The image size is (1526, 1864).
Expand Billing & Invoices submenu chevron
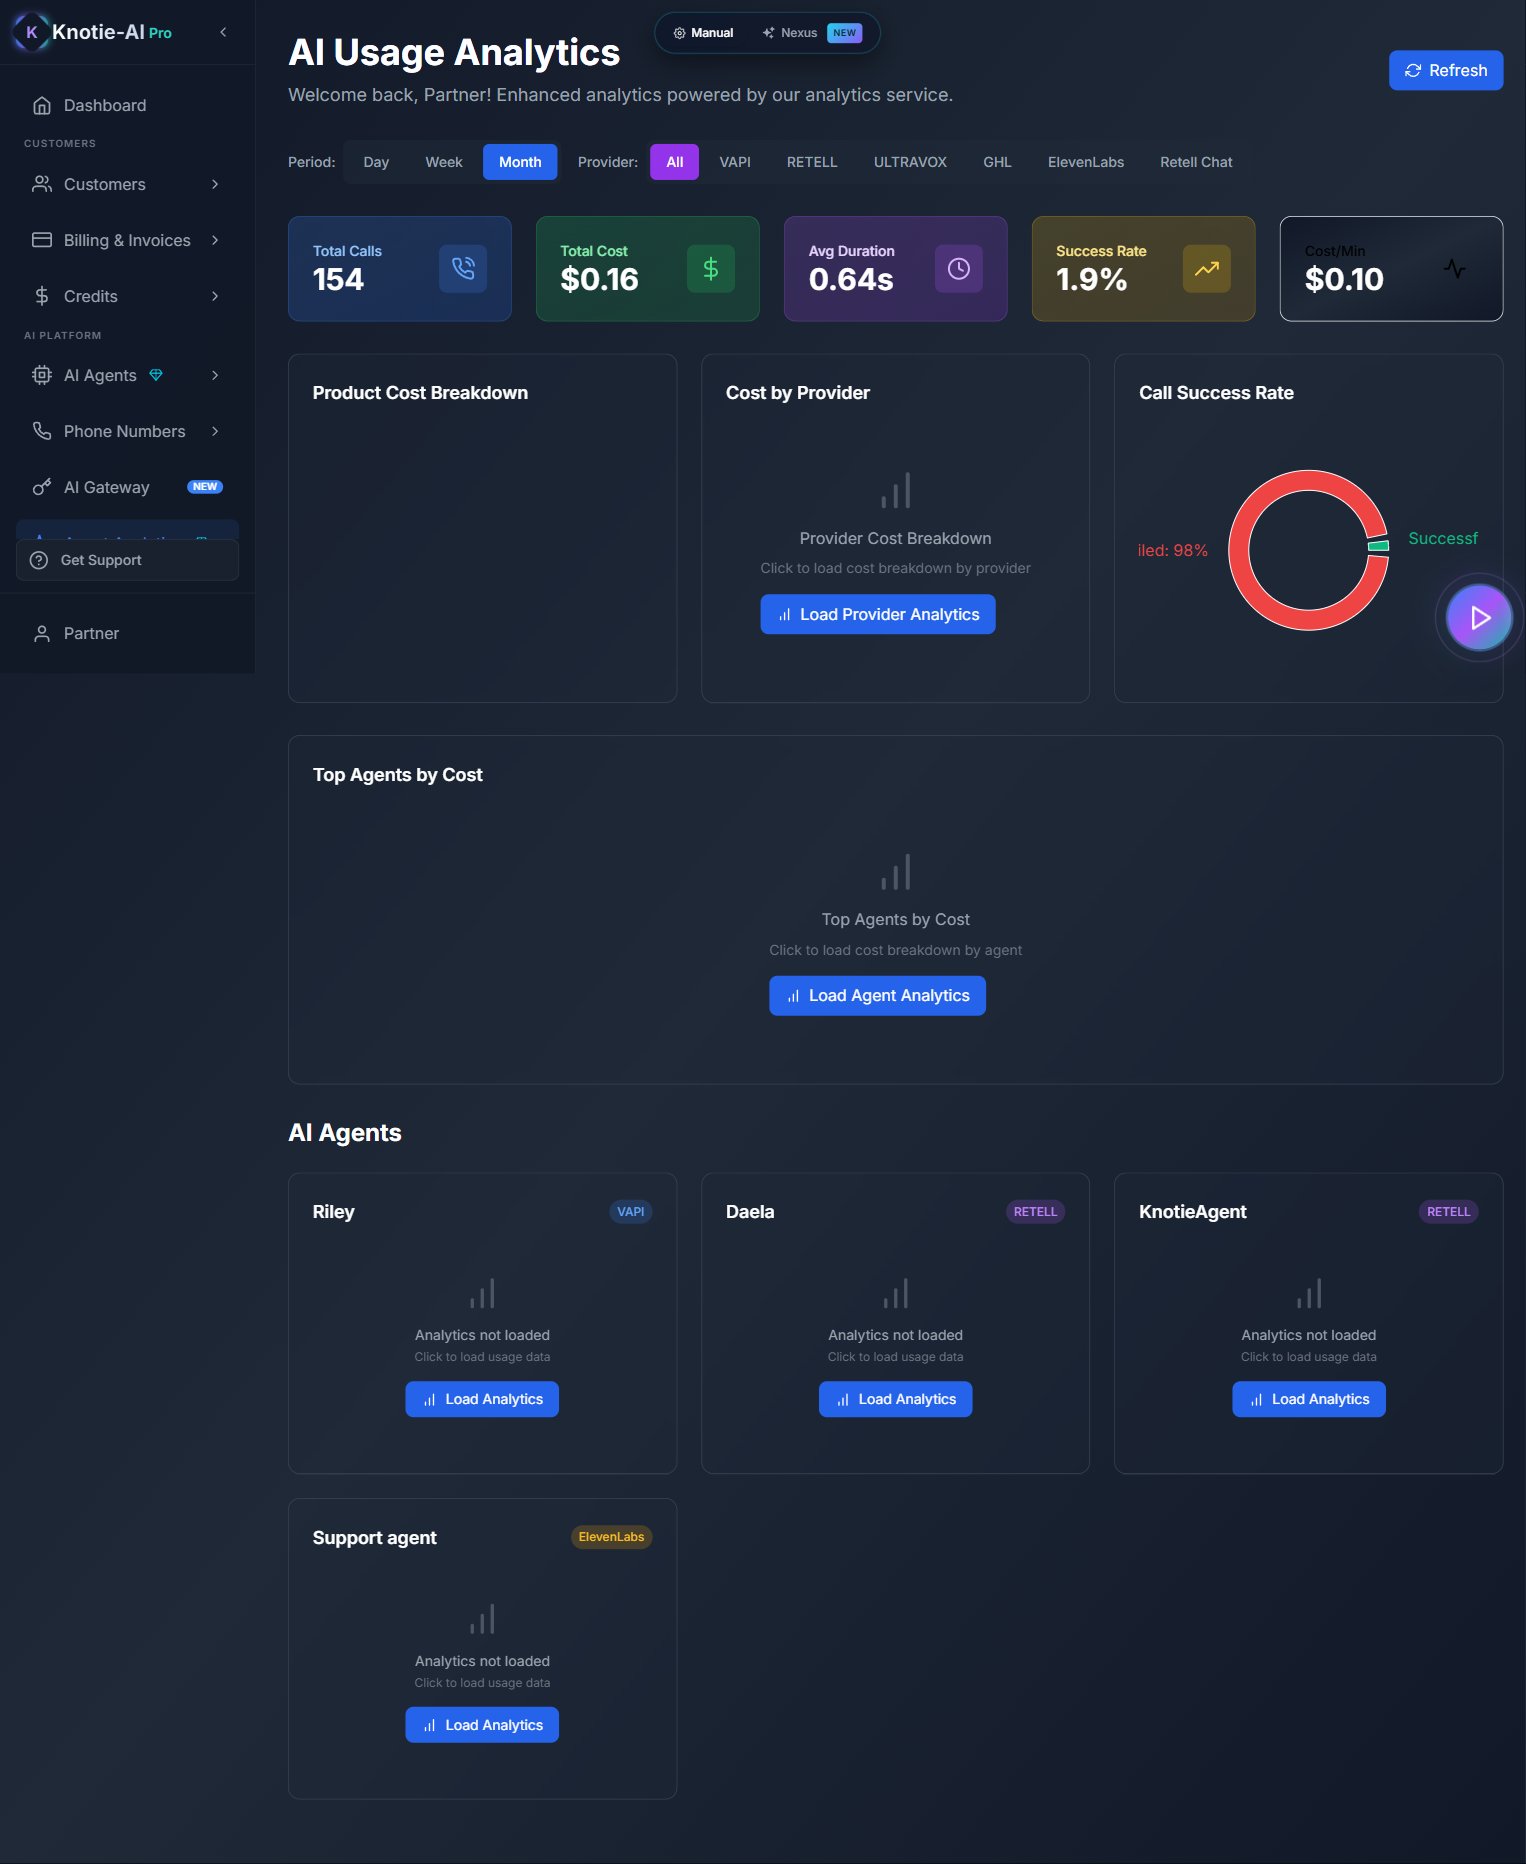click(x=215, y=240)
